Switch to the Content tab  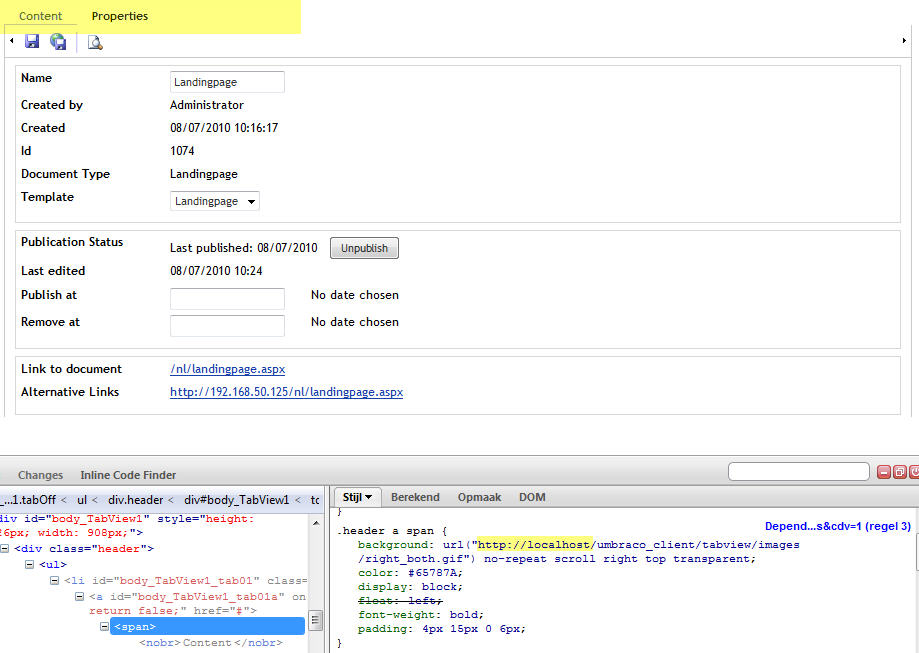(x=41, y=16)
